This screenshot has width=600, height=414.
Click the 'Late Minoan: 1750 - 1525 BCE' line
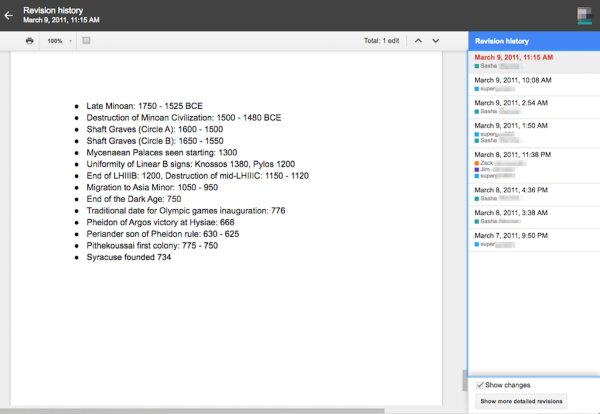point(144,106)
